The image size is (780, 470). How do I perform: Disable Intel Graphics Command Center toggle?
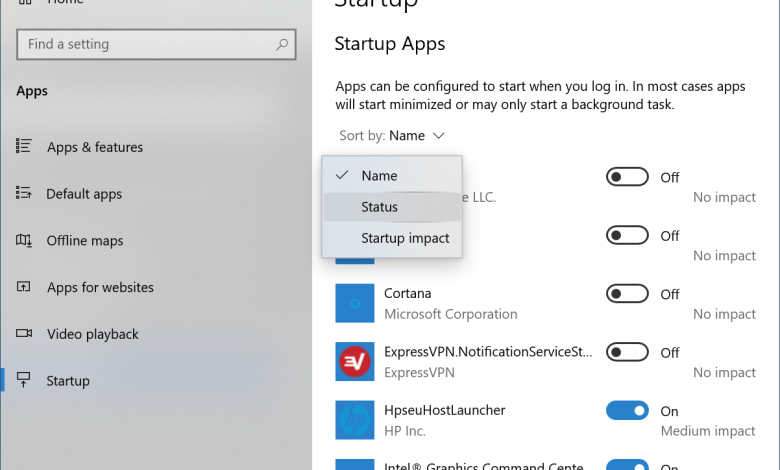click(627, 465)
